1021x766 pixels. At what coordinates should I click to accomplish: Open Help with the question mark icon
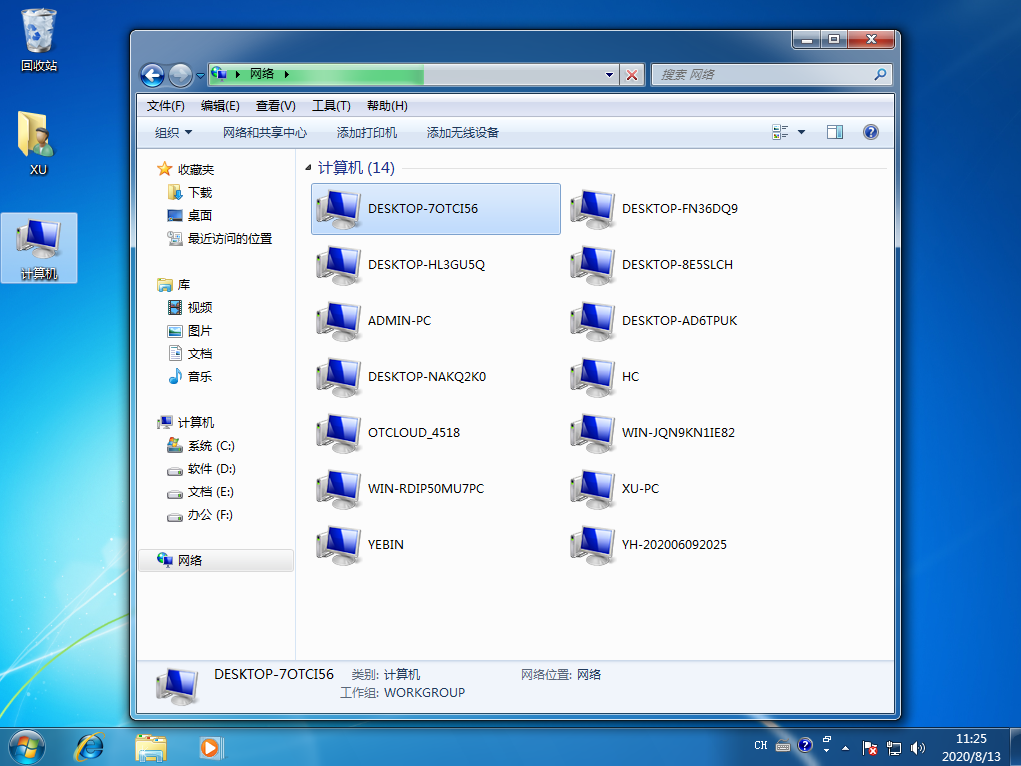pyautogui.click(x=871, y=132)
